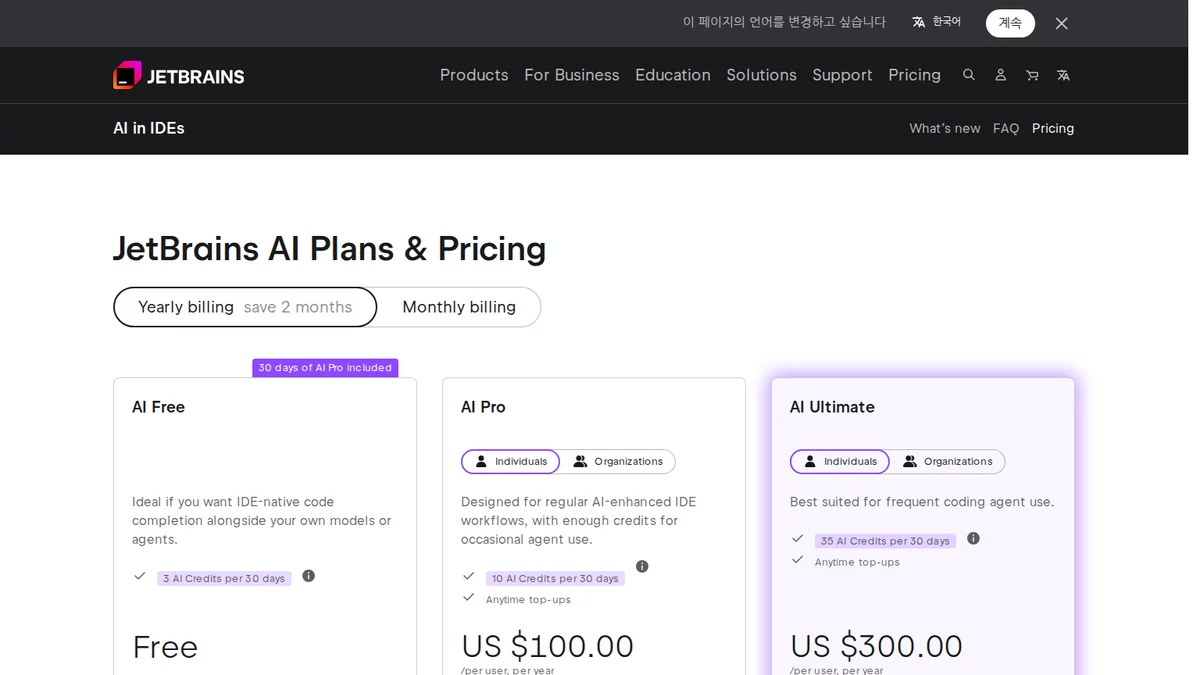Click the 35 AI Credits per 30 days label

point(885,541)
